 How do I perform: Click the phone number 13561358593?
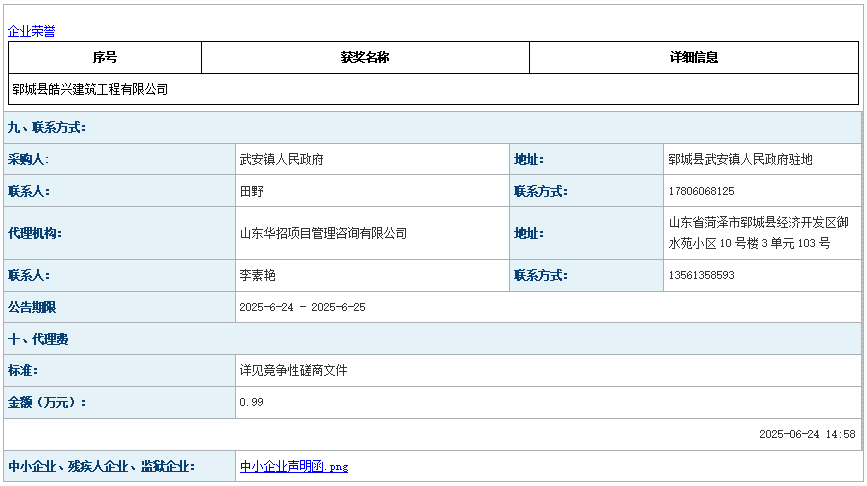tap(701, 275)
